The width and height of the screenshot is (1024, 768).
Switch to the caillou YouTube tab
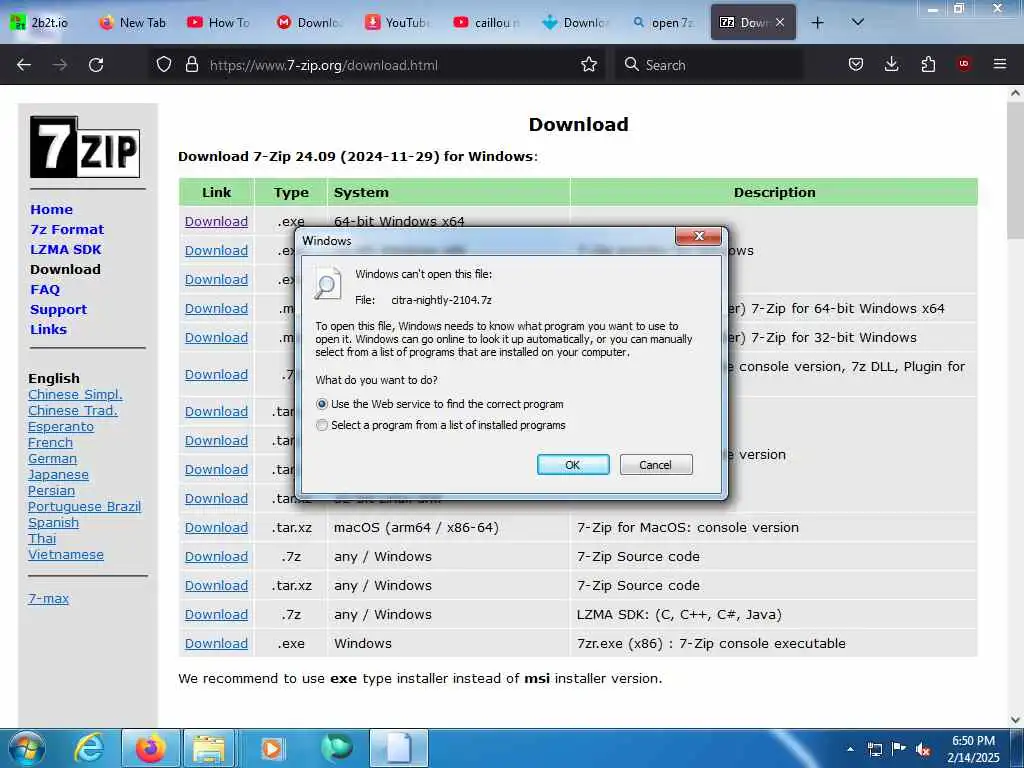(x=487, y=23)
